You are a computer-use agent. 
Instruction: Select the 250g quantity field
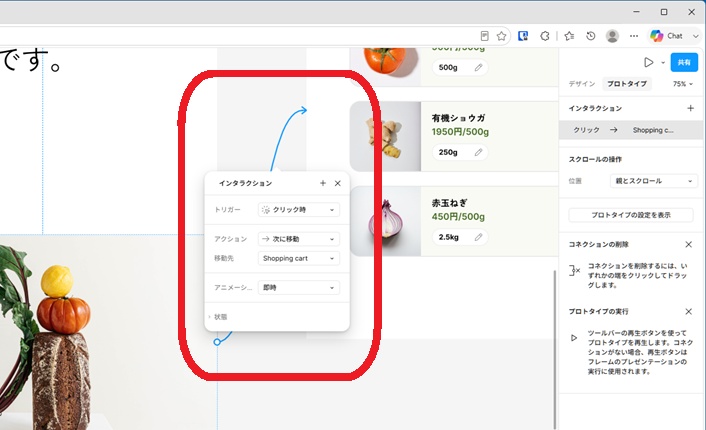460,152
